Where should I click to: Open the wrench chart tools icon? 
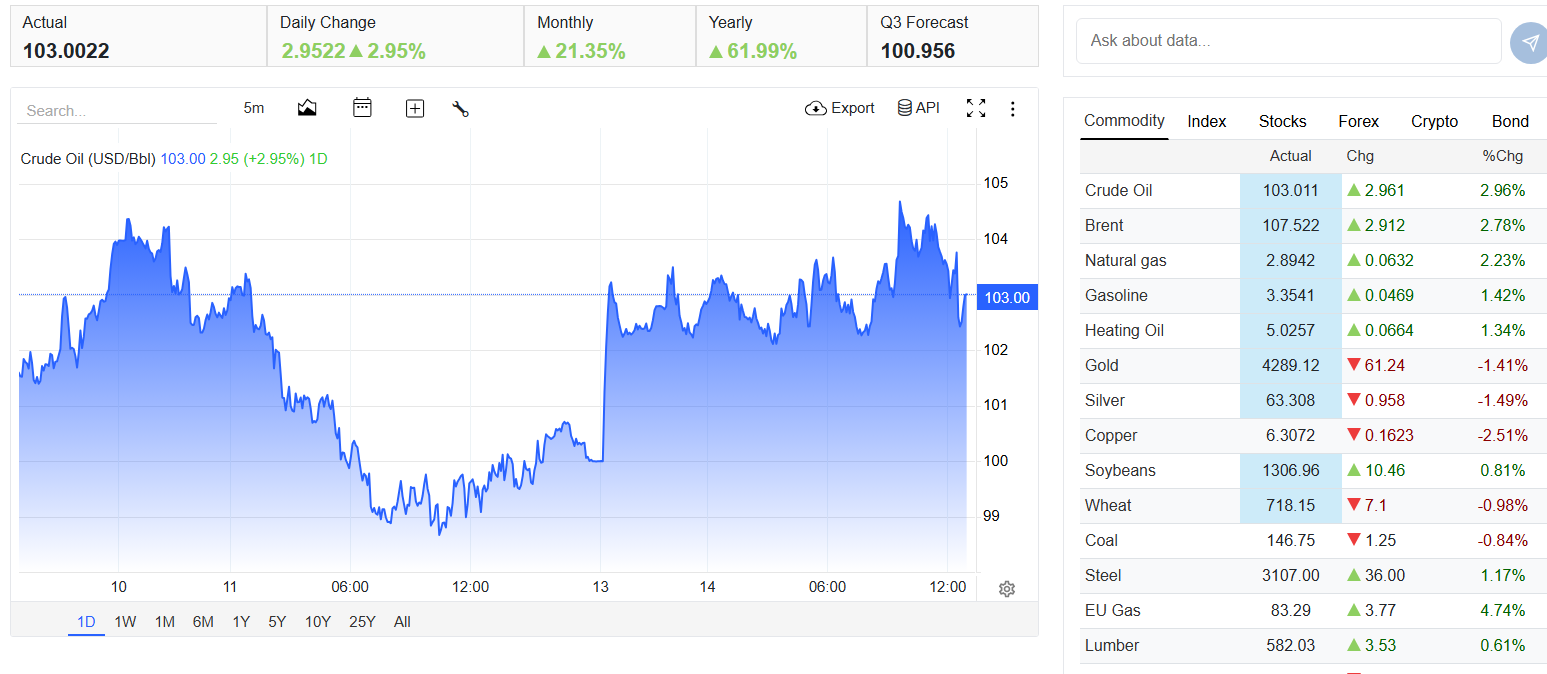click(x=461, y=109)
